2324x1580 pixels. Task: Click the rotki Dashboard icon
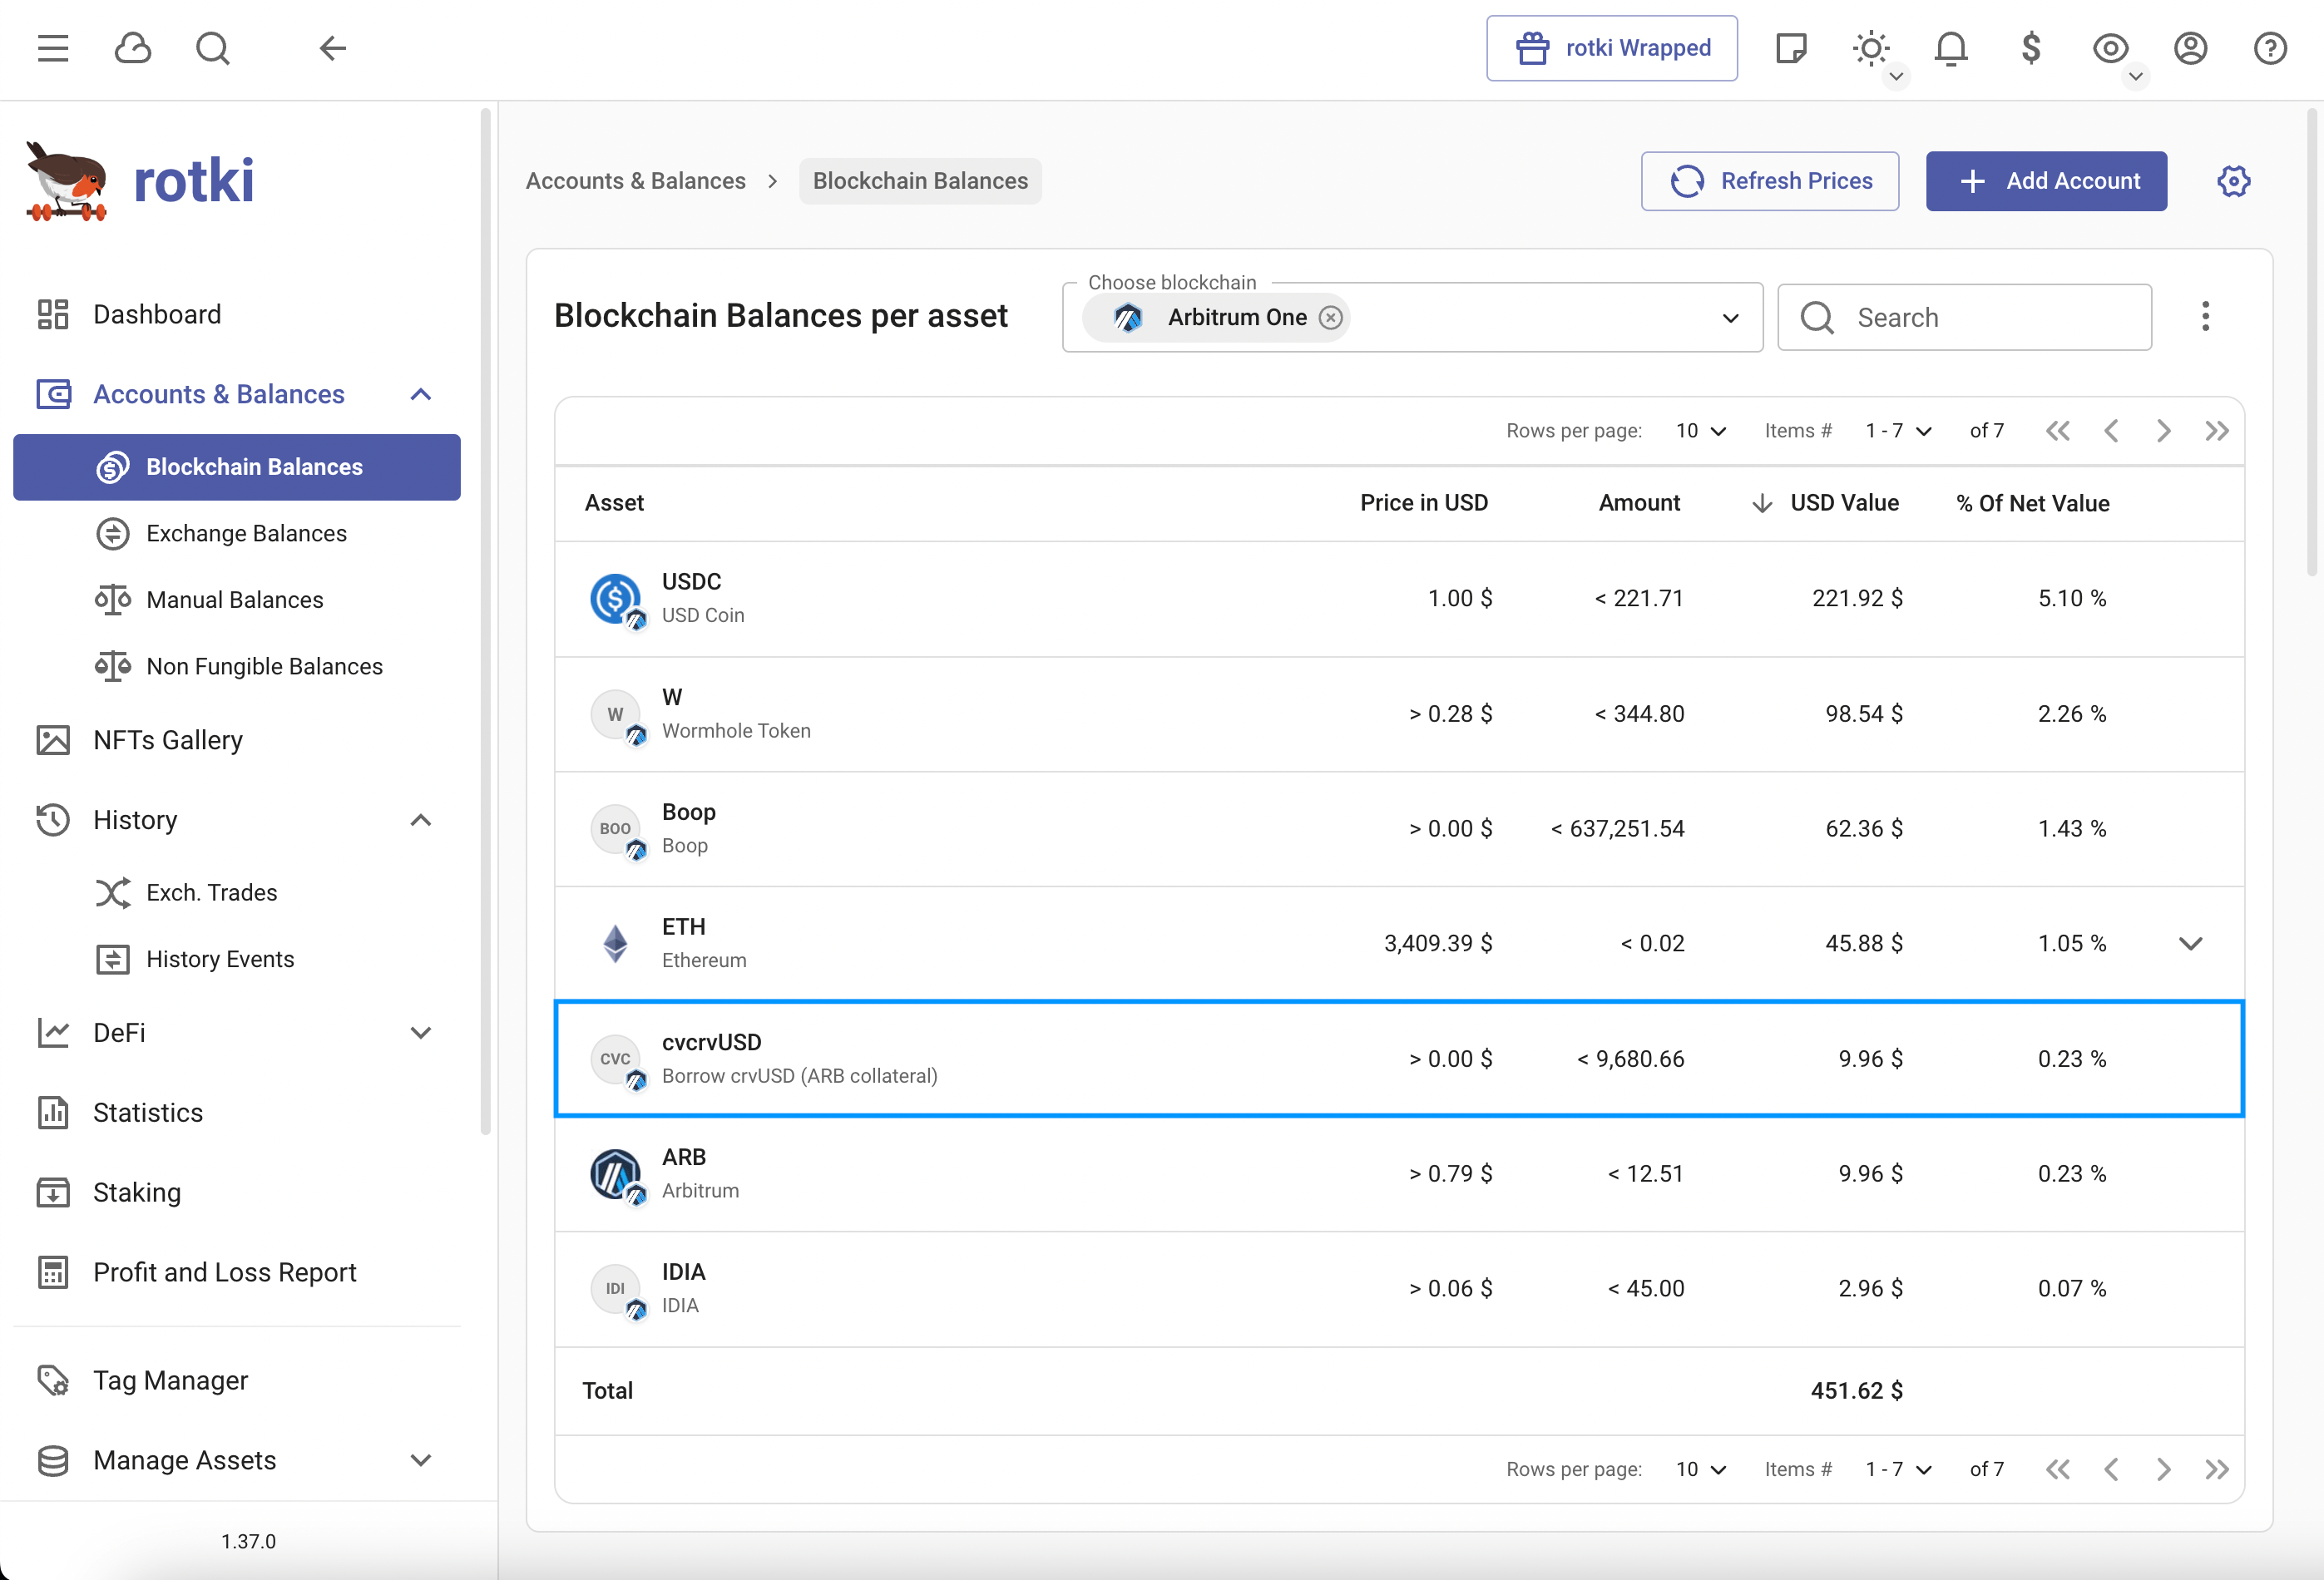tap(53, 314)
